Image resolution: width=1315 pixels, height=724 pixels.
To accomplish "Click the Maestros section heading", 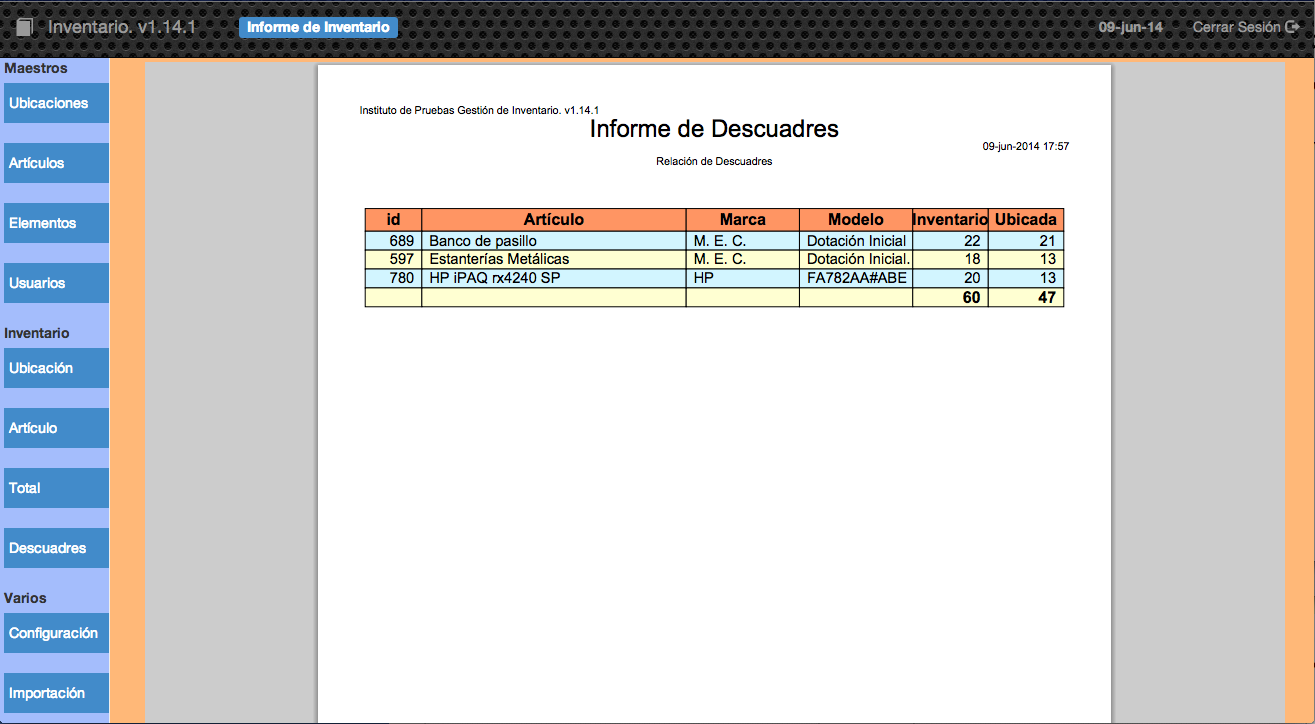I will click(36, 68).
